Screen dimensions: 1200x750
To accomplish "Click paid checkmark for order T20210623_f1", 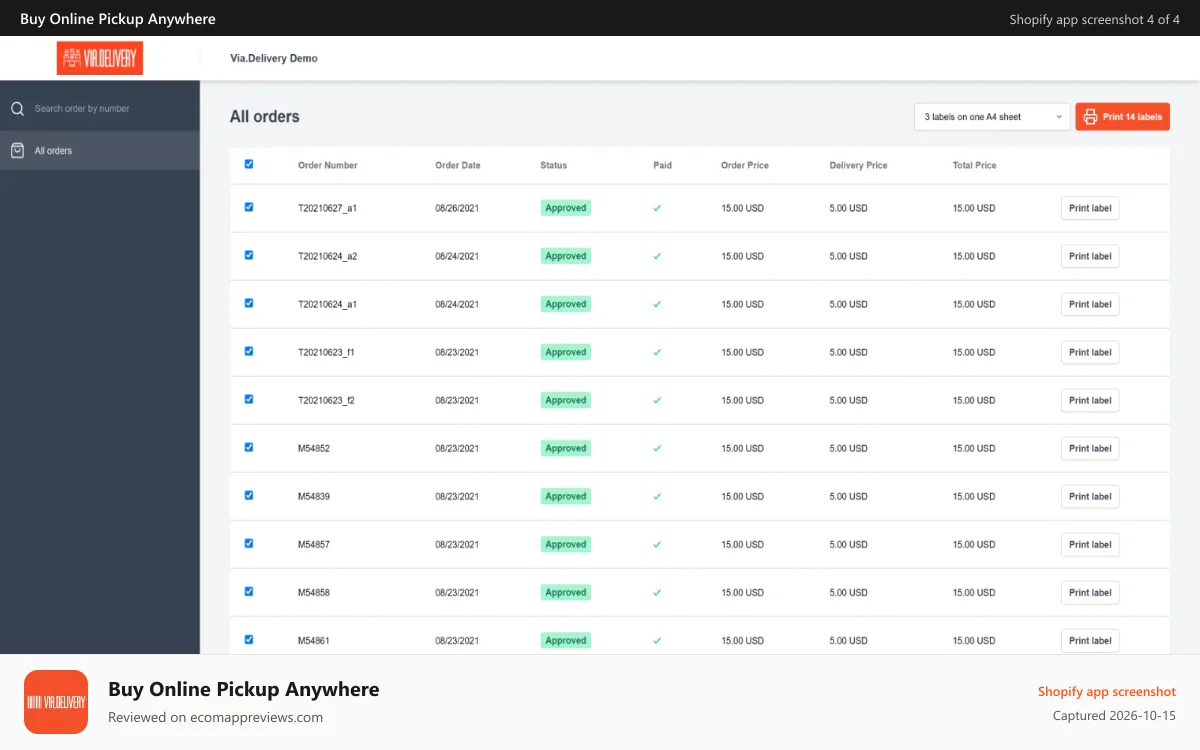I will point(657,352).
